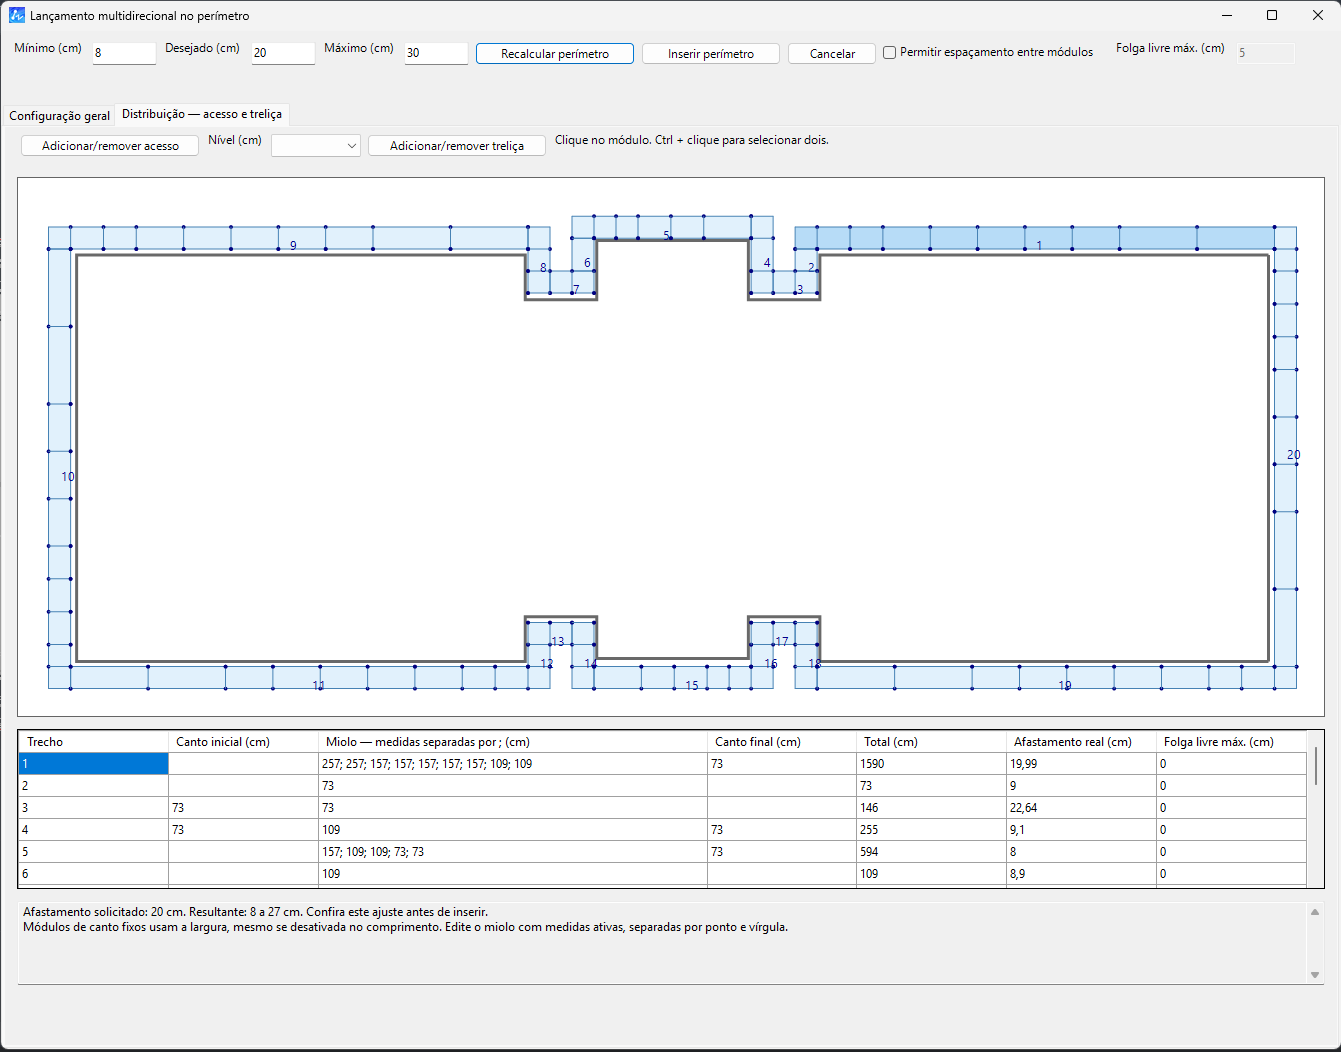Focus the Mínimo (cm) input field
1341x1052 pixels.
coord(124,53)
